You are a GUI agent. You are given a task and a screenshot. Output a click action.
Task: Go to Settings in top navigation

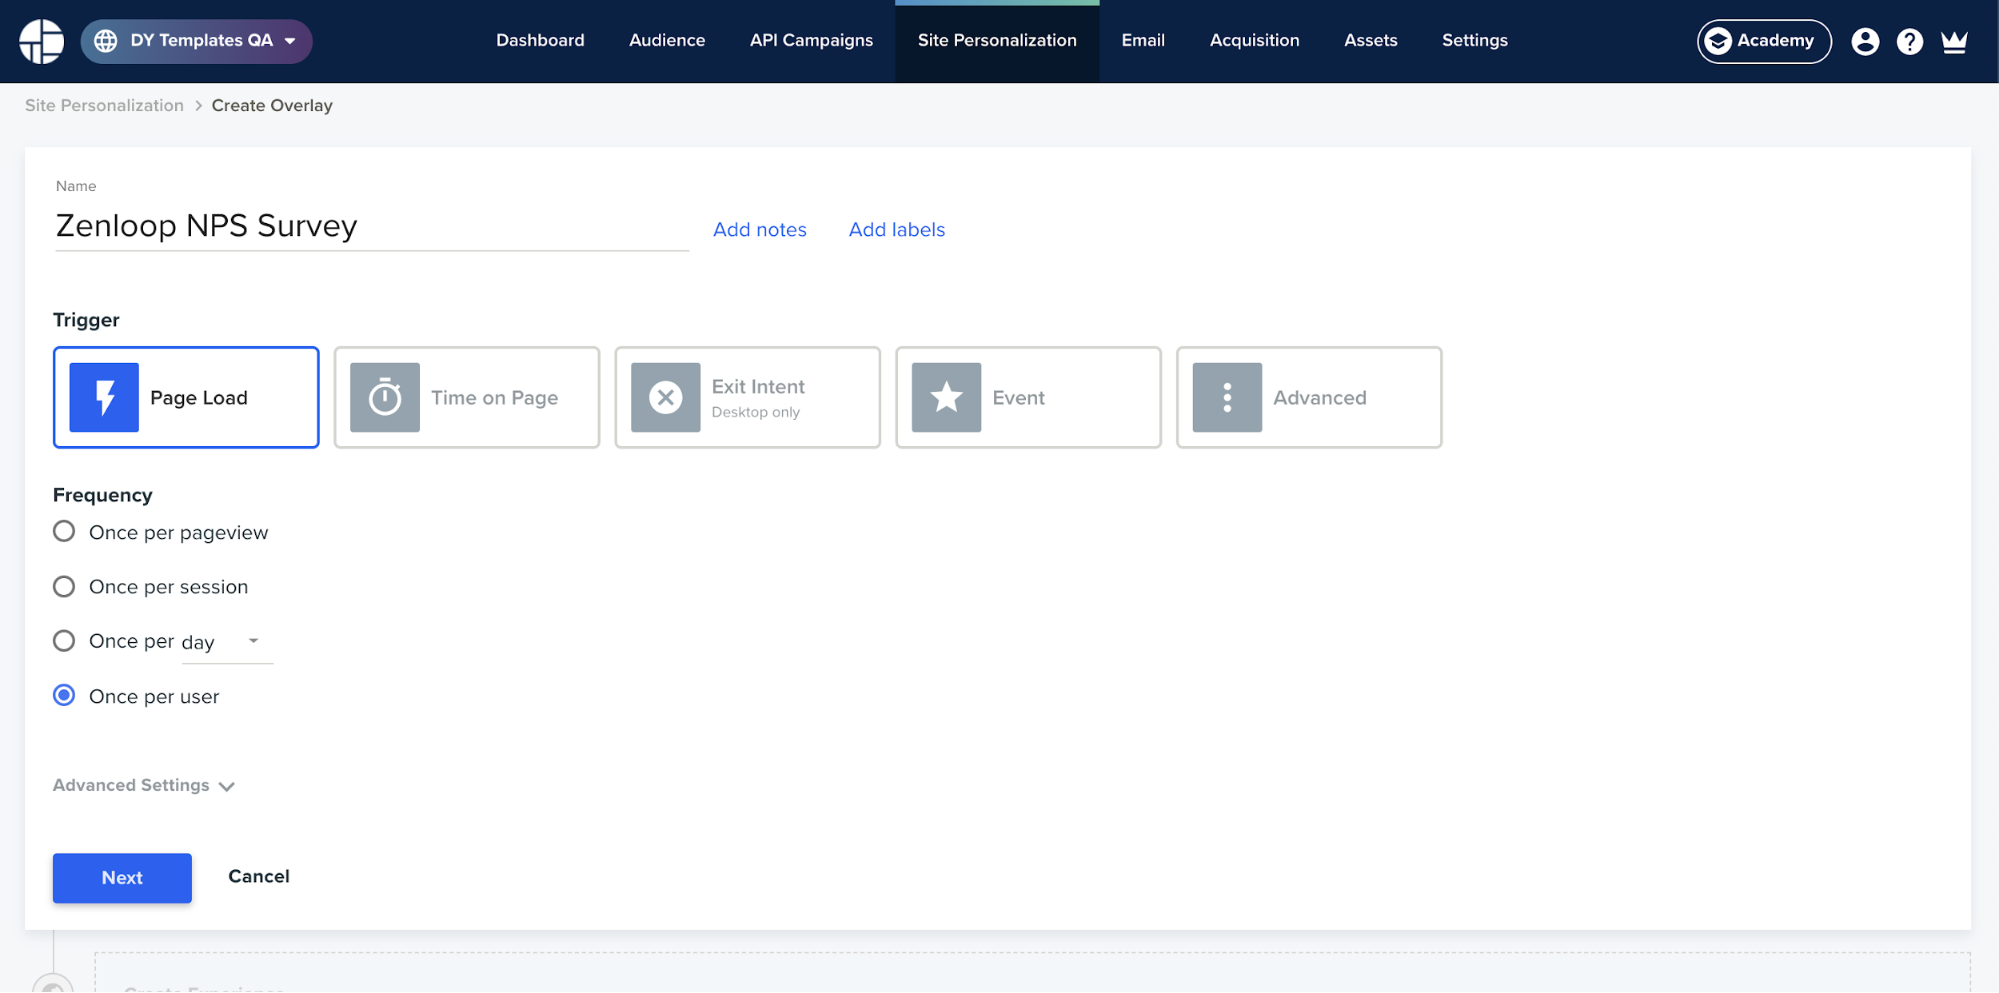click(x=1474, y=41)
